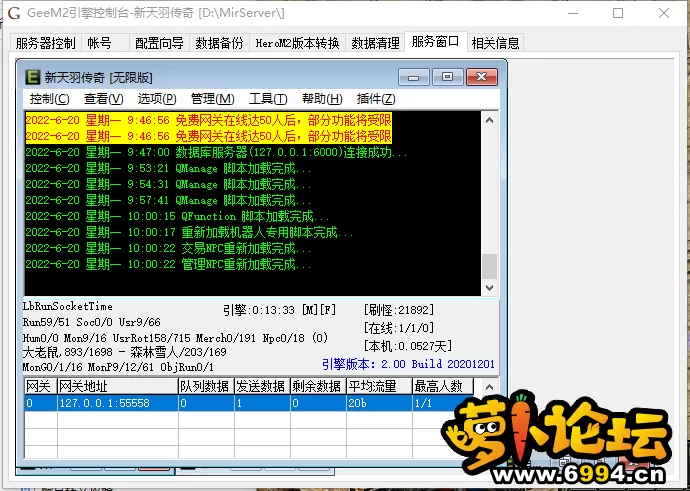Screen dimensions: 690x491
Task: Select the gateway row 127.0.0.1:55558
Action: click(249, 403)
